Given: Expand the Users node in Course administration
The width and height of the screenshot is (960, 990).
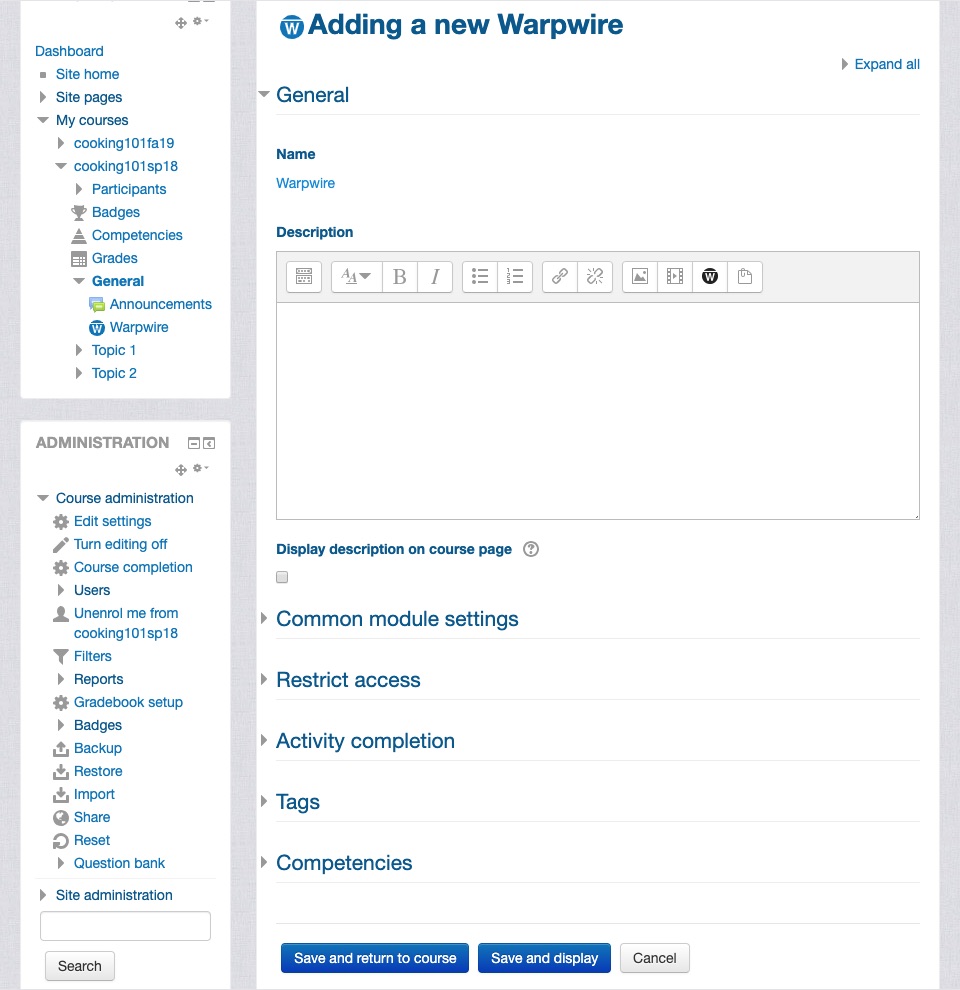Looking at the screenshot, I should coord(61,590).
